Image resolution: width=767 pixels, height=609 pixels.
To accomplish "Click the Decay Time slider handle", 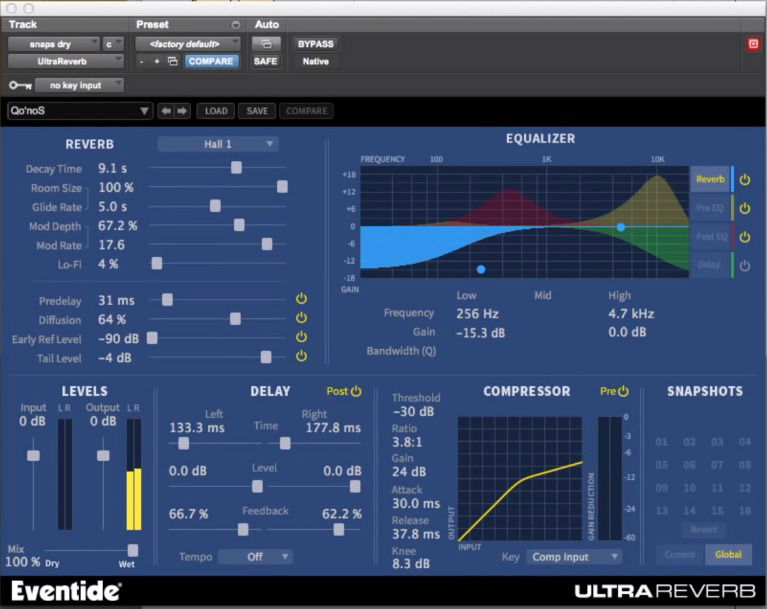I will pos(236,168).
